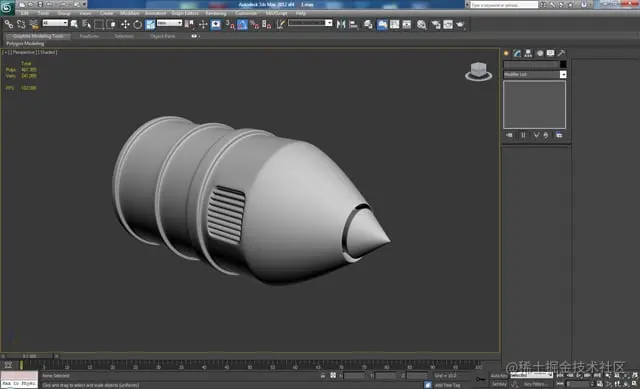Open the Rendered Frame Window
The height and width of the screenshot is (389, 640).
point(448,24)
